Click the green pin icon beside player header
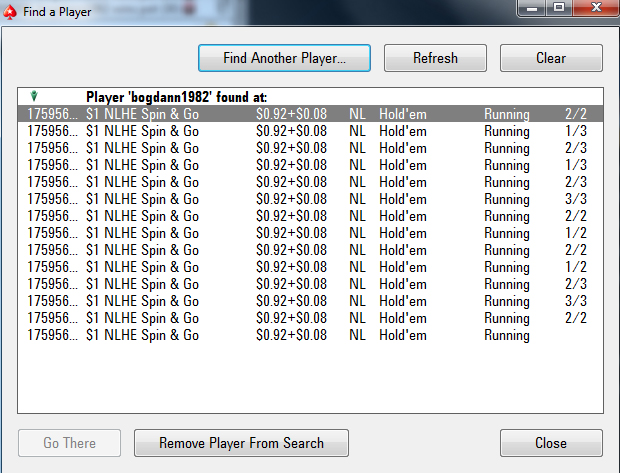The width and height of the screenshot is (620, 473). pyautogui.click(x=34, y=96)
